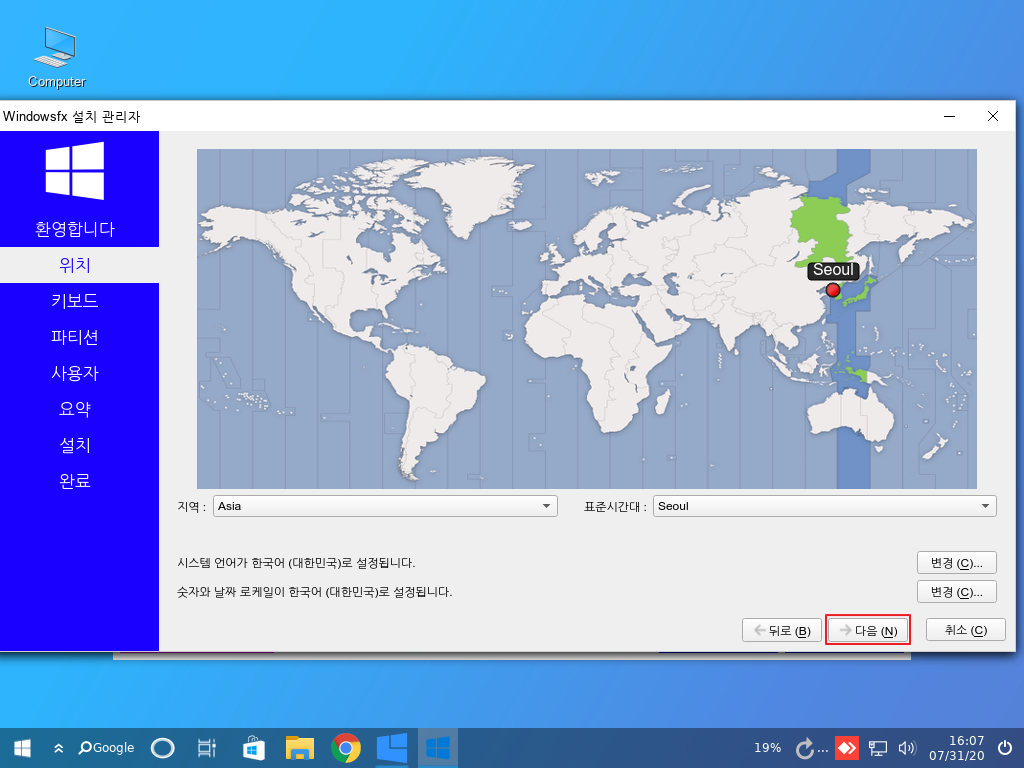The image size is (1024, 768).
Task: Launch Chrome from the taskbar
Action: 346,748
